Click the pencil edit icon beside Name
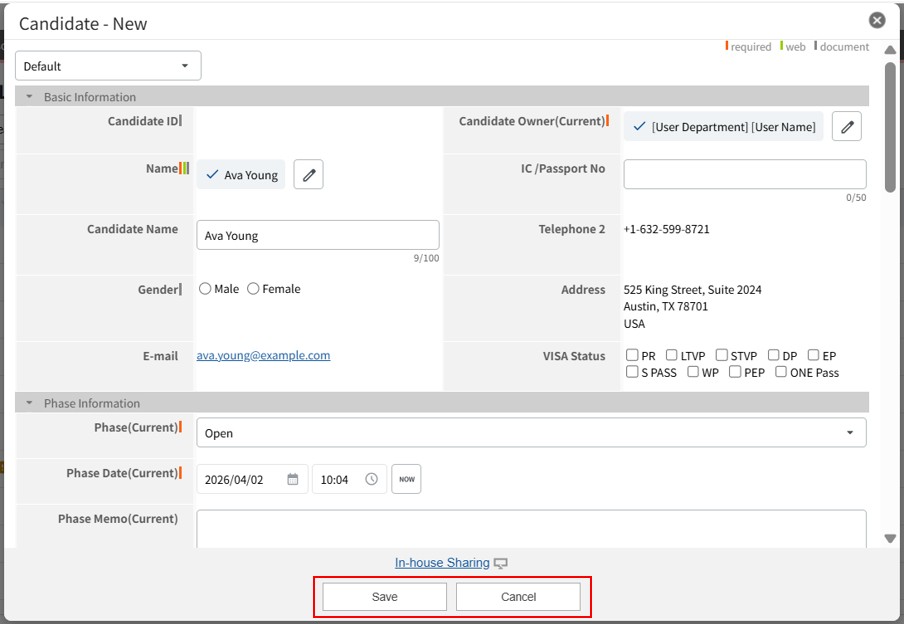904x624 pixels. 308,175
